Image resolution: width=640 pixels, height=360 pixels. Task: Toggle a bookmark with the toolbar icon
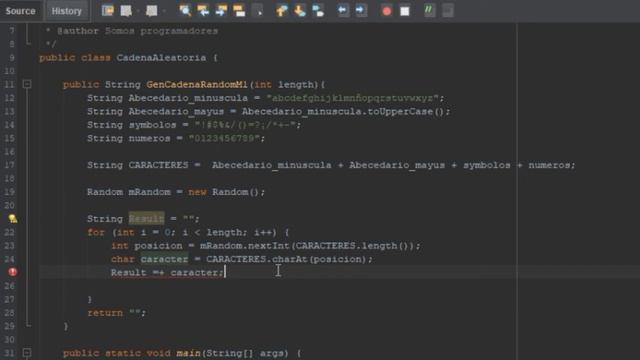[x=318, y=11]
